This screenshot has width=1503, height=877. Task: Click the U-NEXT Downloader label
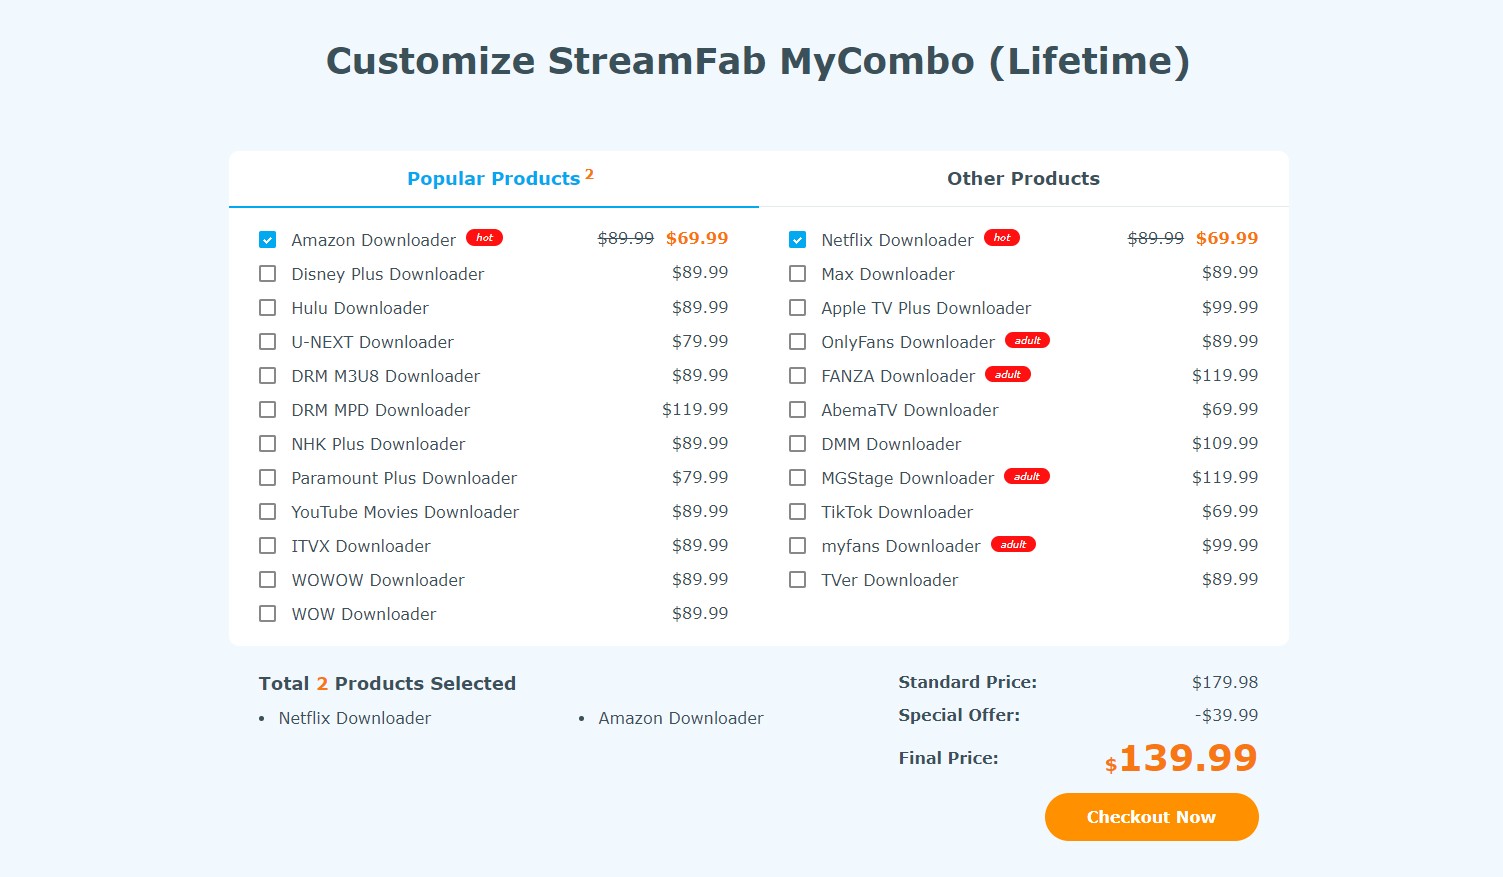372,342
